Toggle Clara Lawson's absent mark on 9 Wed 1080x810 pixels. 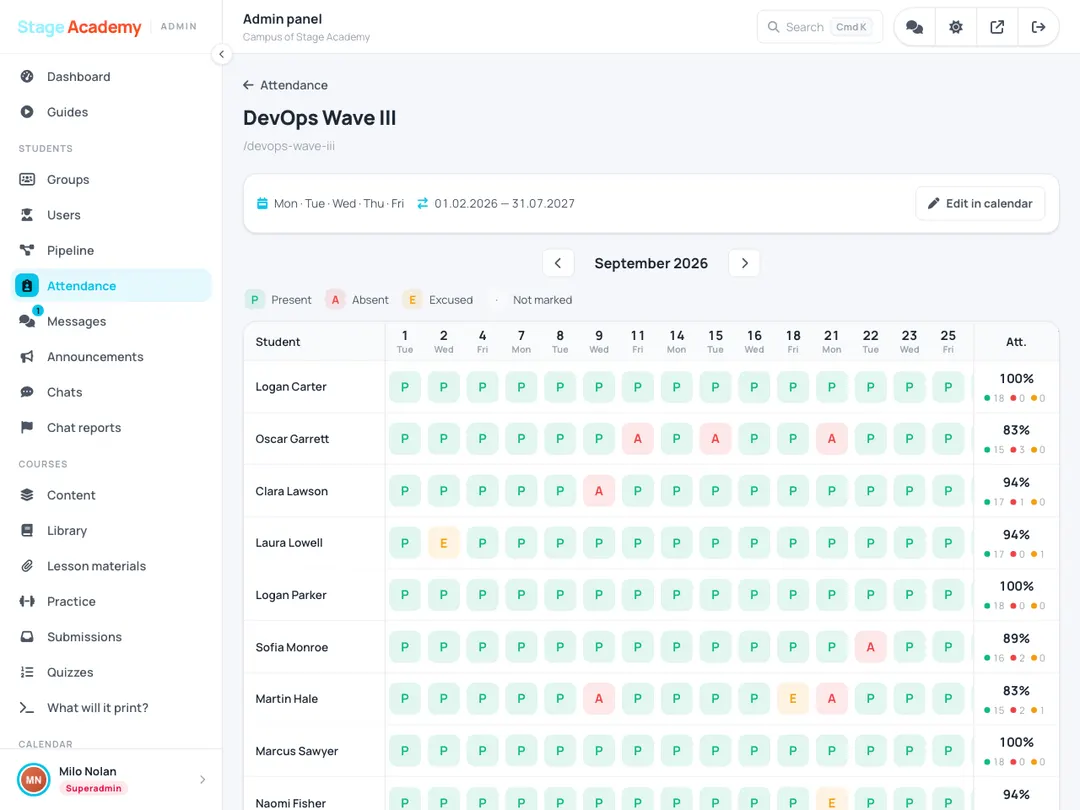point(599,491)
